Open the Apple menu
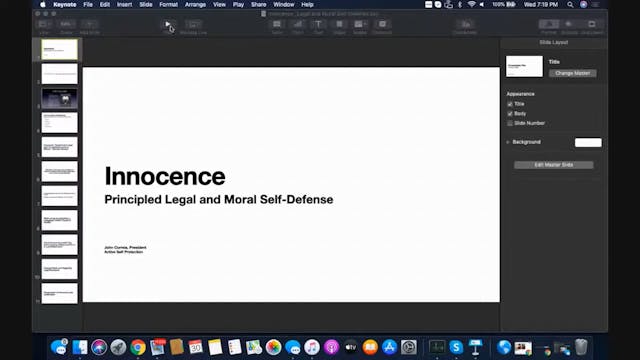The height and width of the screenshot is (360, 640). [43, 5]
